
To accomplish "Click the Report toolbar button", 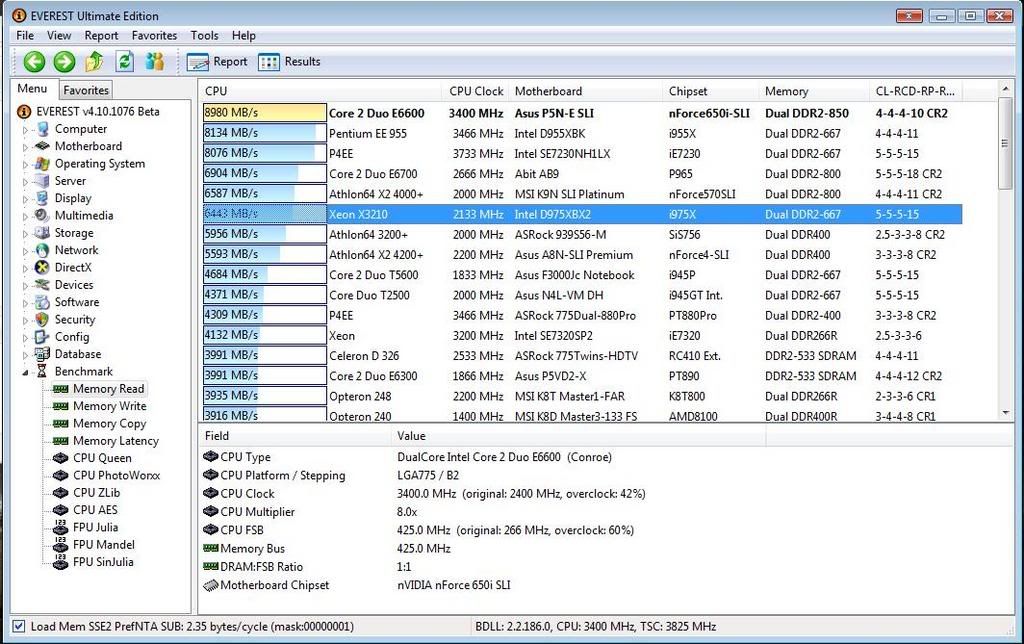I will [216, 61].
